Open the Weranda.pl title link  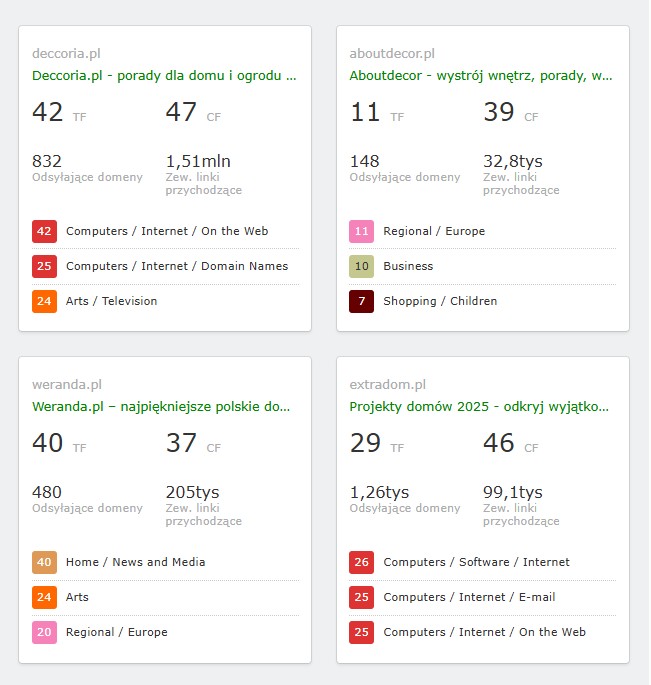click(161, 407)
